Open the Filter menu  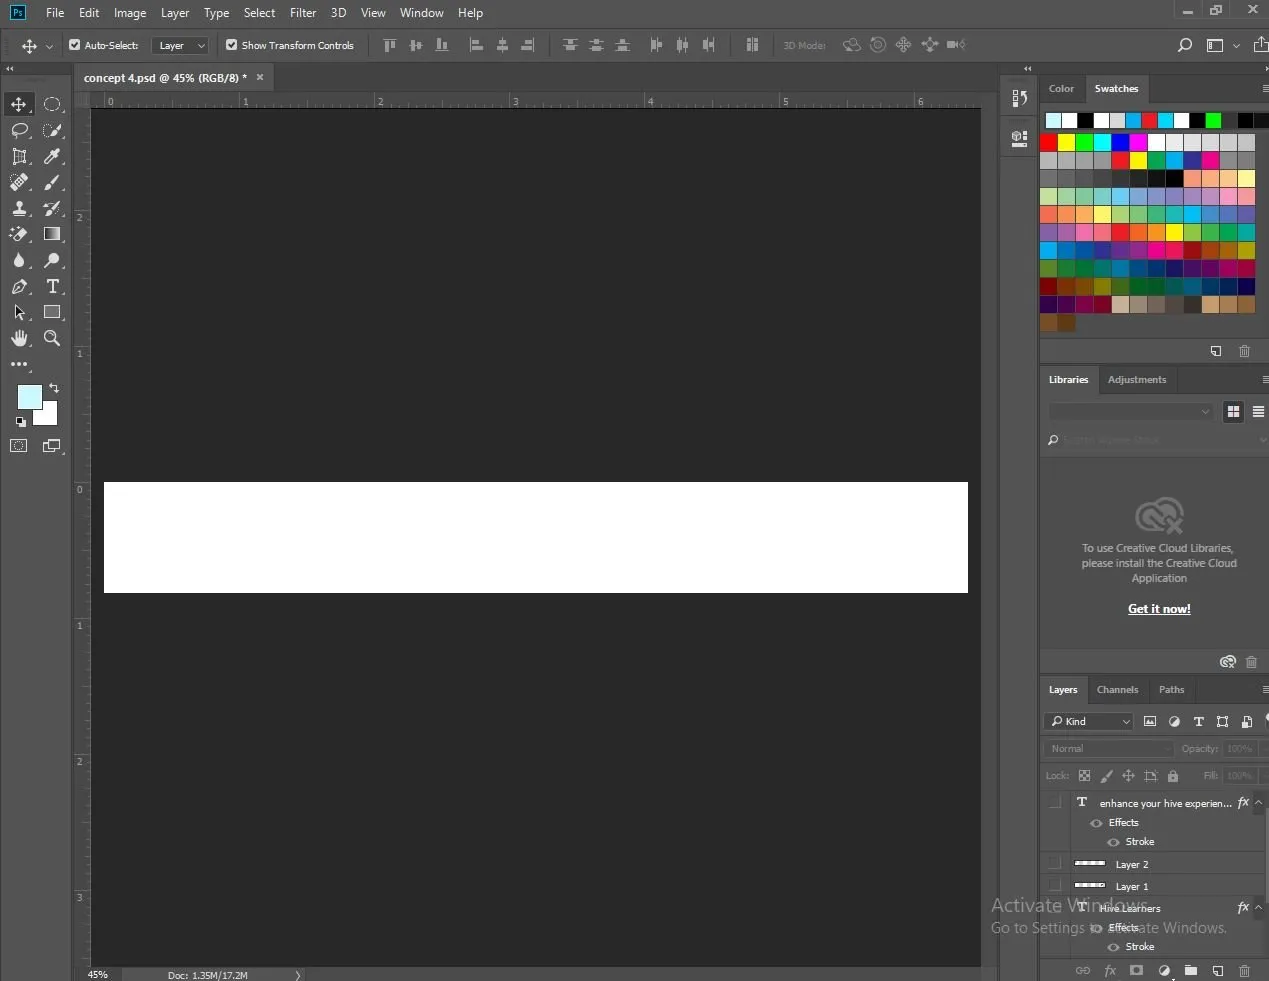click(303, 13)
